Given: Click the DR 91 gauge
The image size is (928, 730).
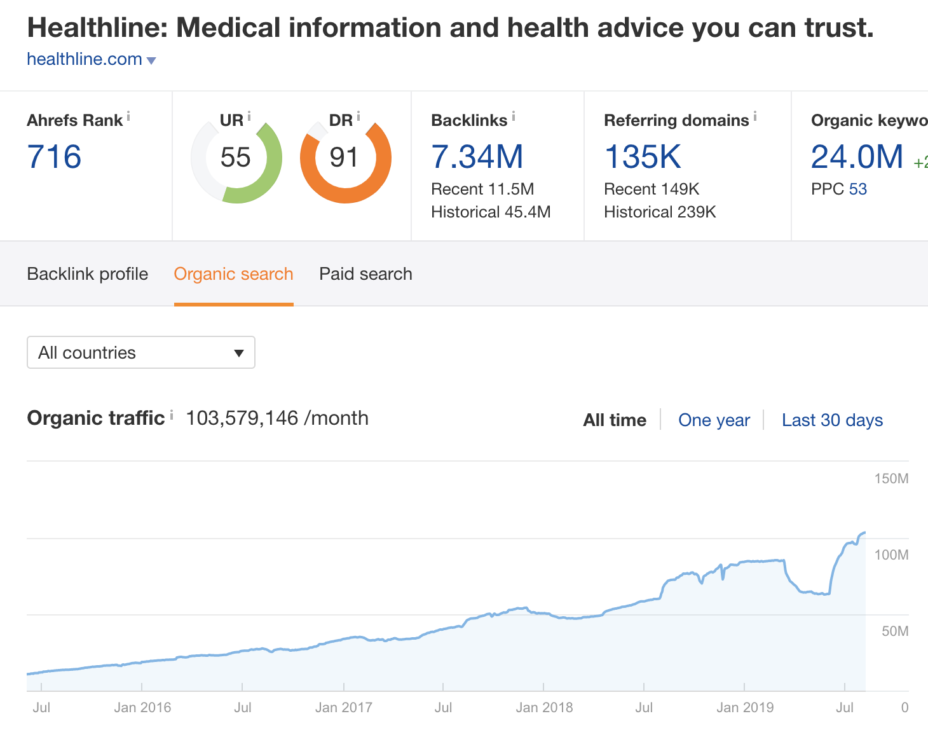Looking at the screenshot, I should point(345,158).
